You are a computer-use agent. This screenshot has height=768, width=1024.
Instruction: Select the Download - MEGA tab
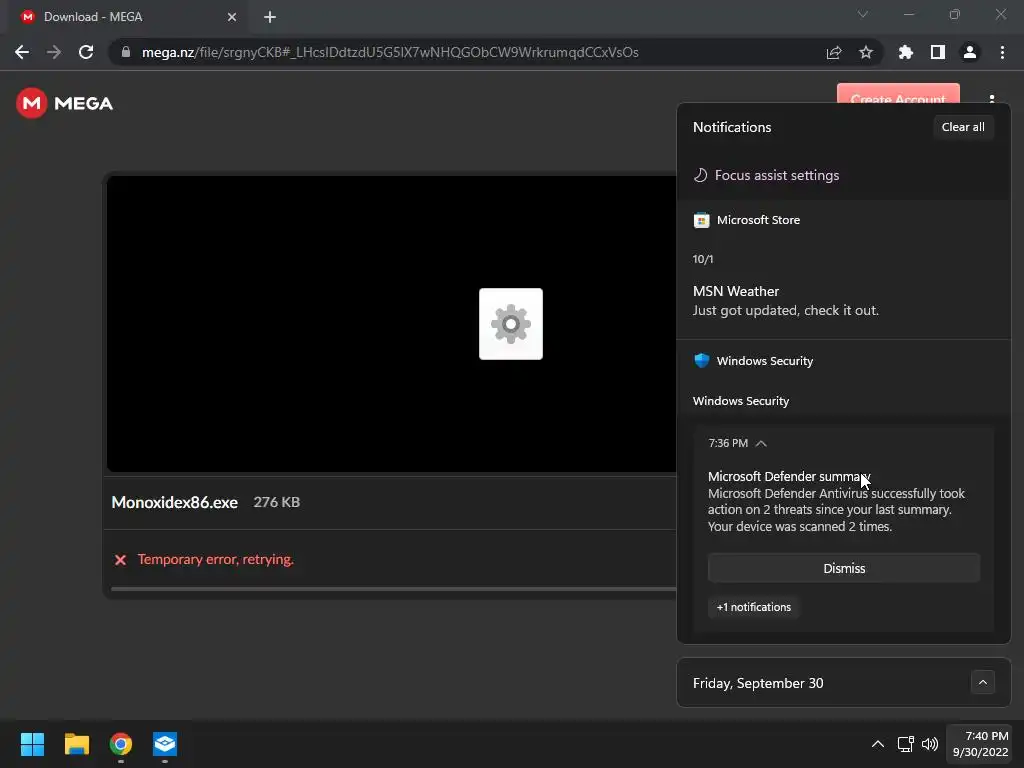126,17
